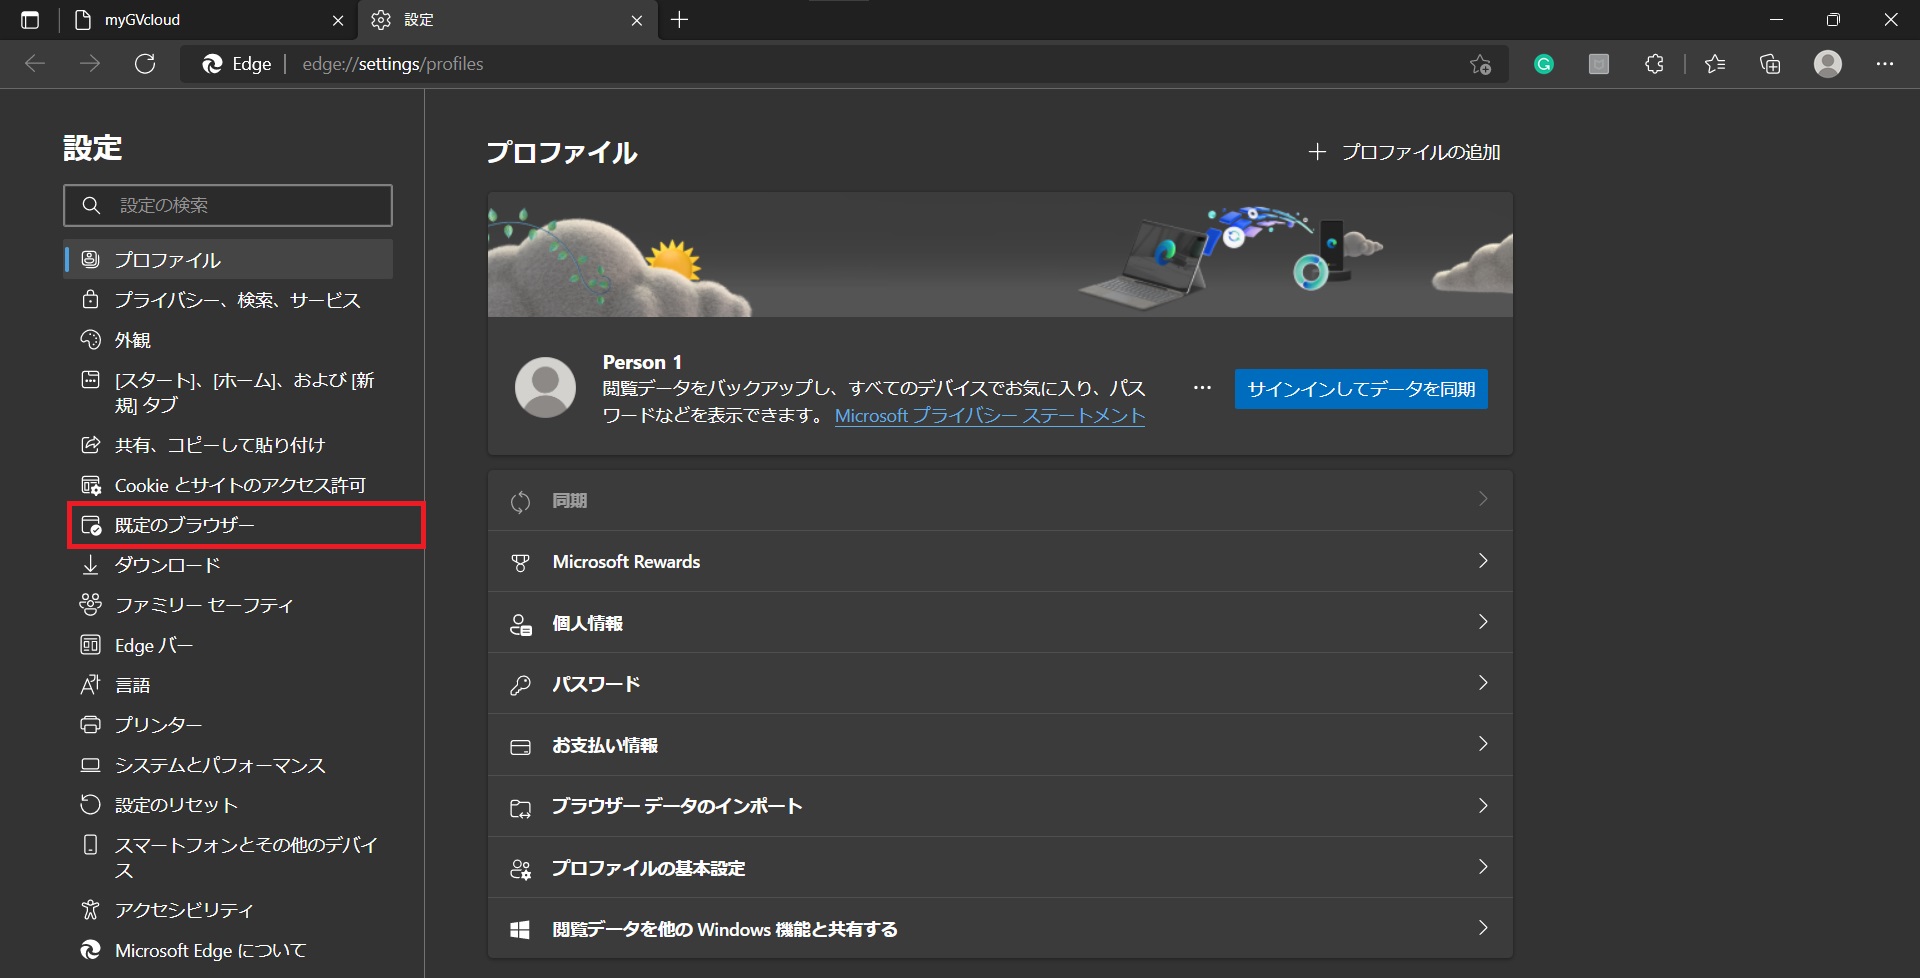Open a new tab with plus
Screen dimensions: 1920x978
(679, 20)
